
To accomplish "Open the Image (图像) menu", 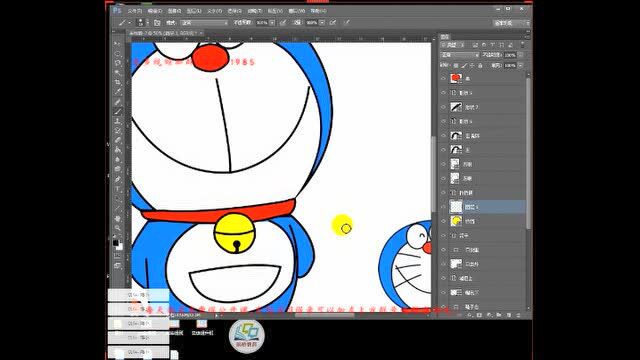I will click(174, 11).
